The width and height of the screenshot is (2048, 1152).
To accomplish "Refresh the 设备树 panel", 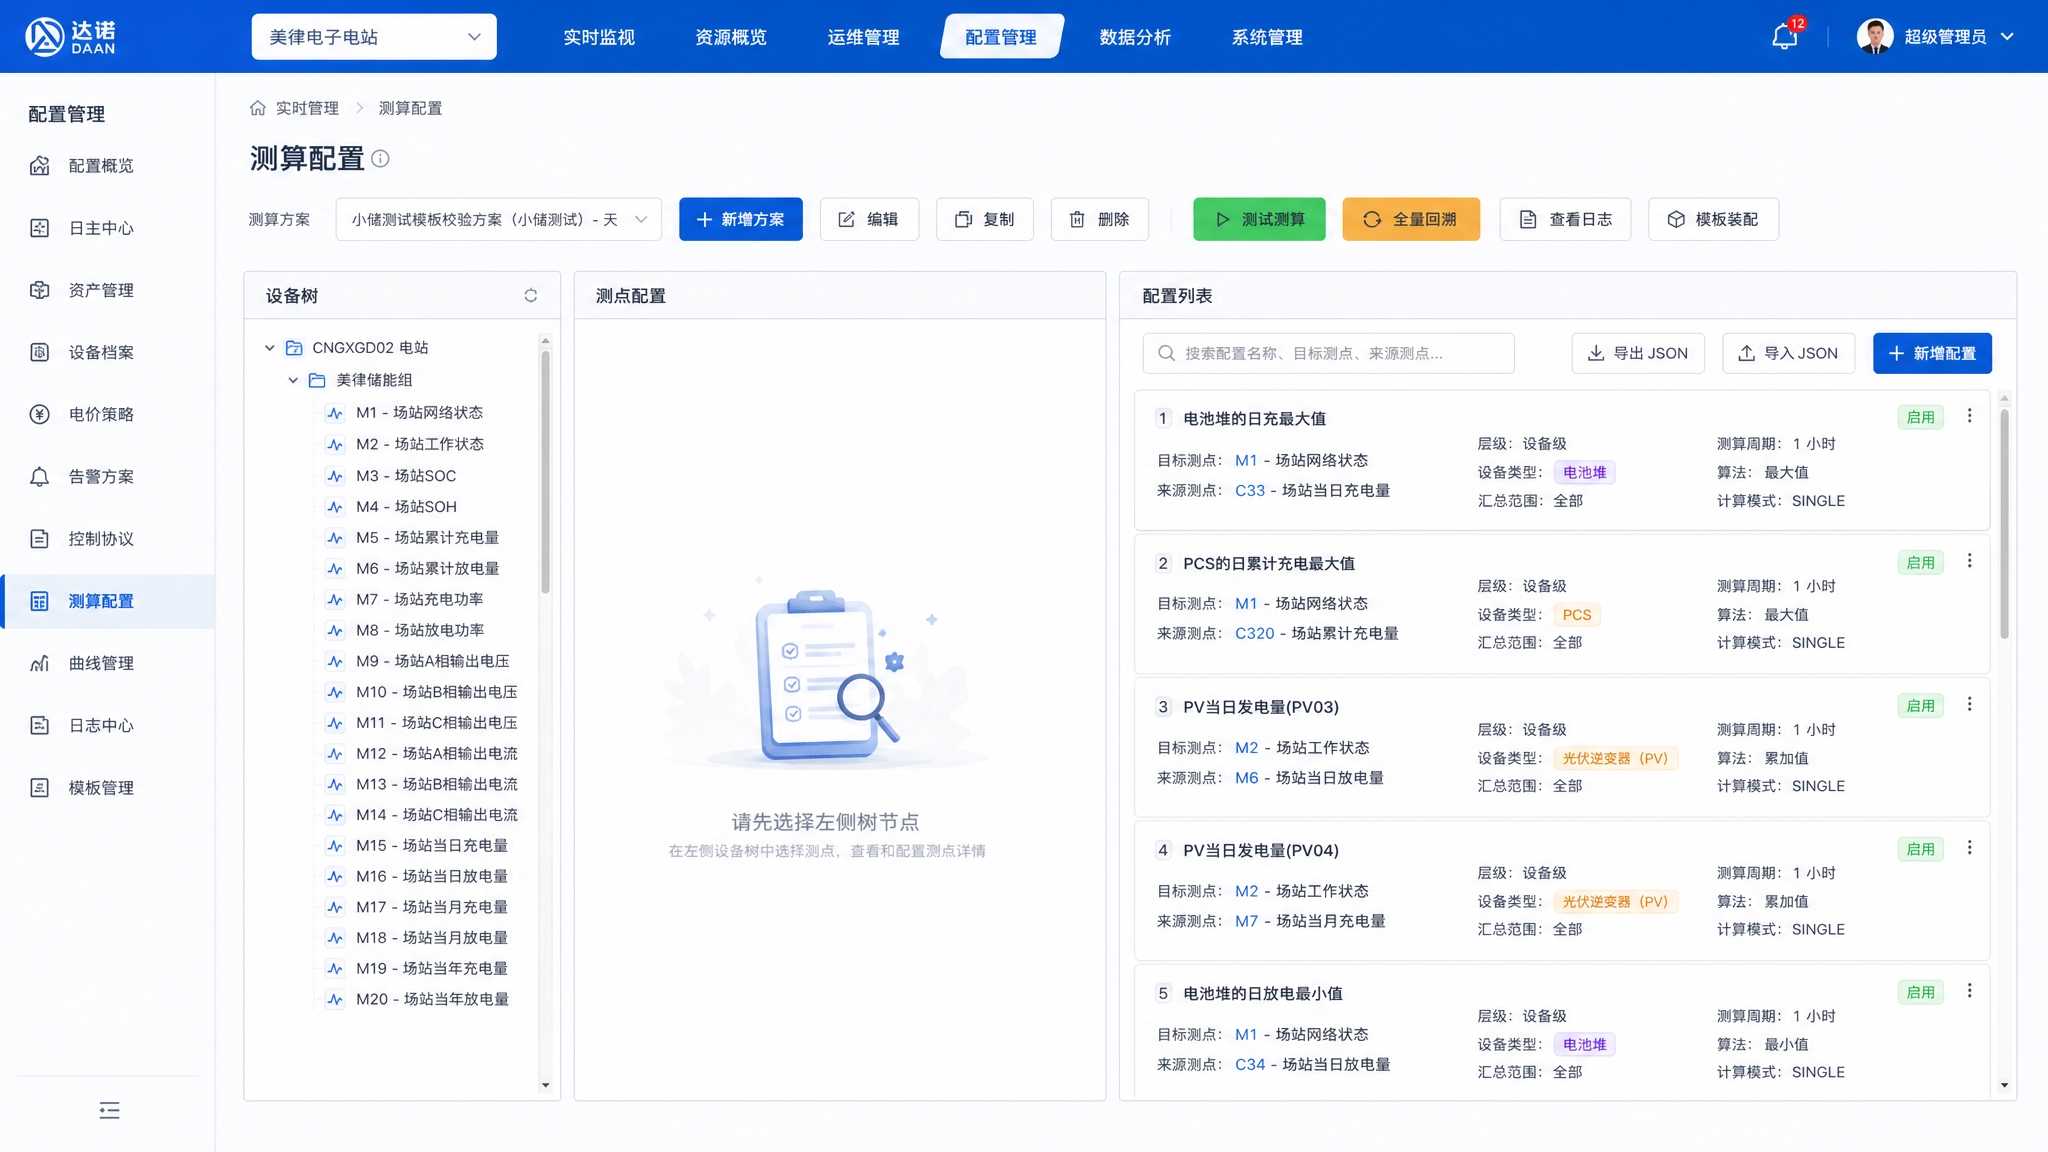I will pos(530,295).
